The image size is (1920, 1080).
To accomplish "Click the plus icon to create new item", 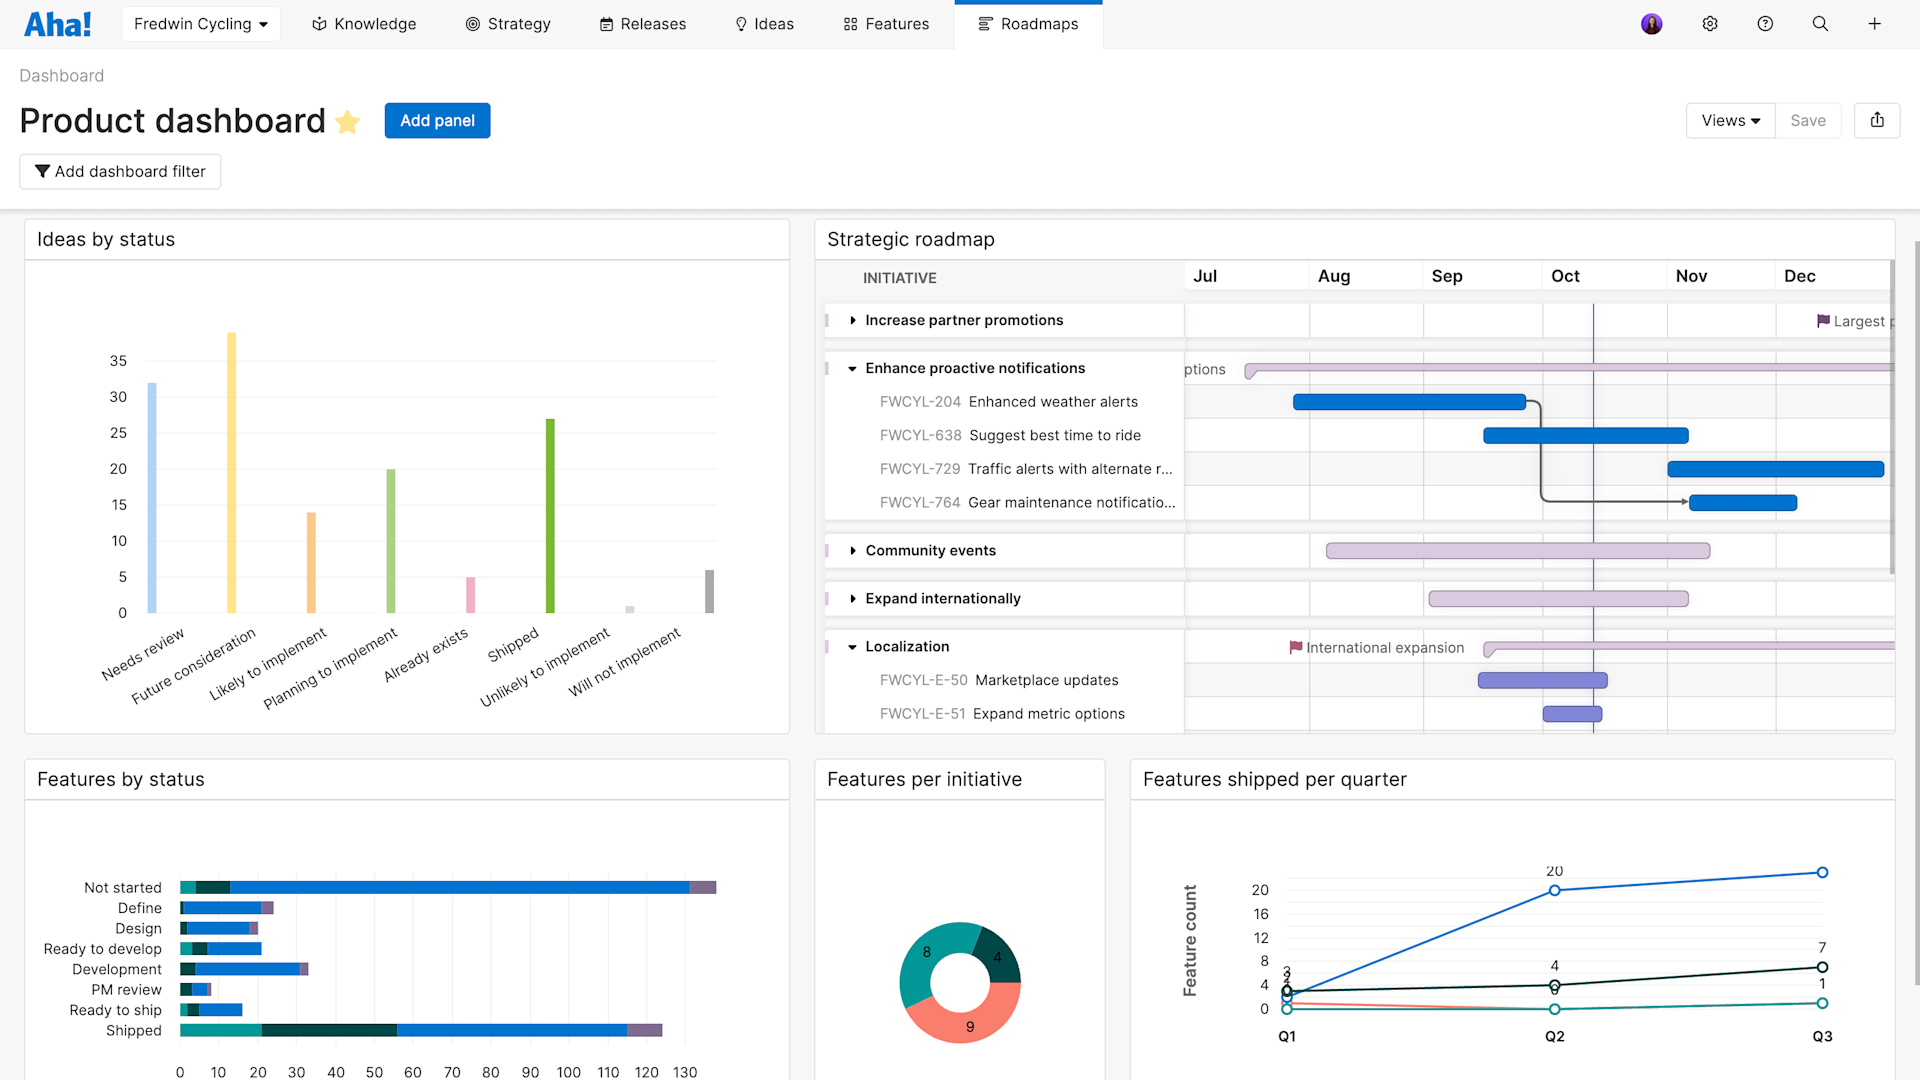I will pos(1875,23).
